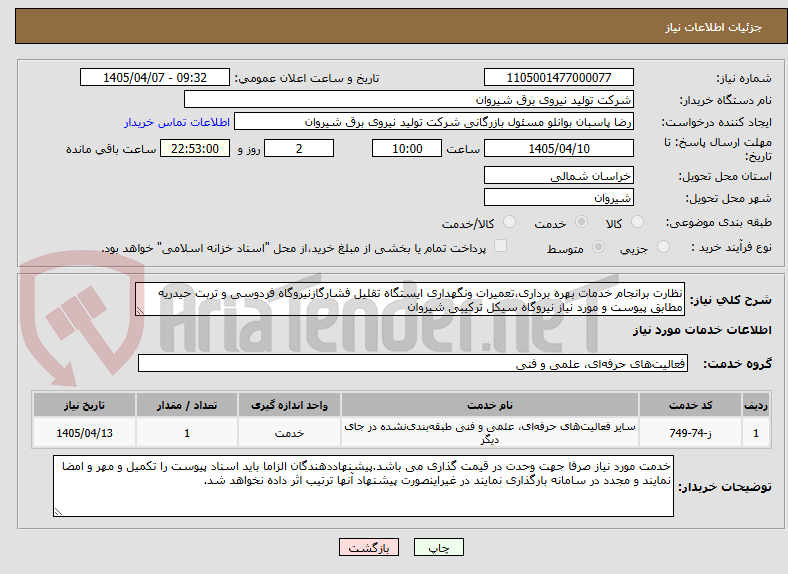Click the ساعت باقی مانده label
This screenshot has width=788, height=574.
click(111, 149)
